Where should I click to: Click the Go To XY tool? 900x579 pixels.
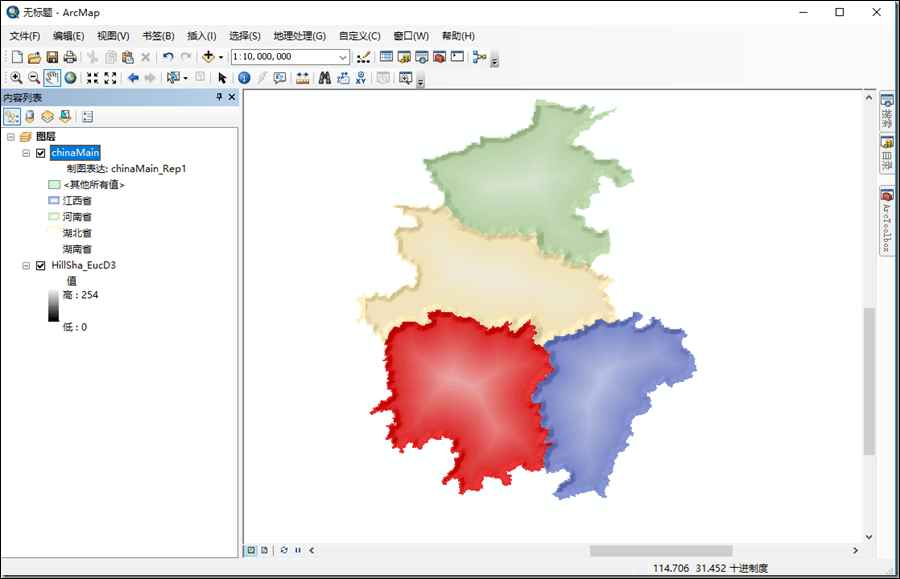coord(363,78)
